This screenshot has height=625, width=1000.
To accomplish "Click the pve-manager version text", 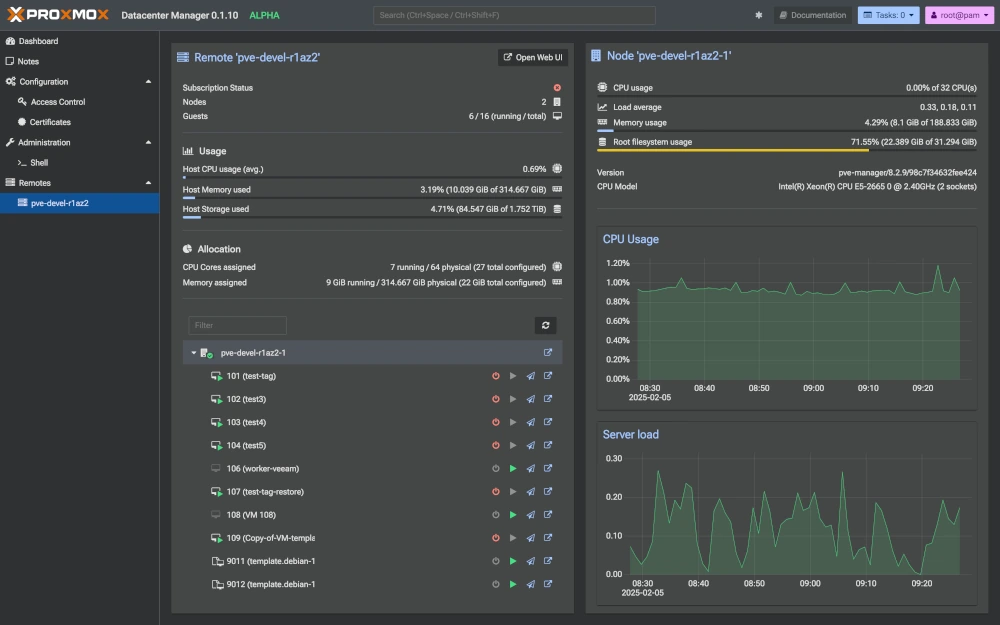I will (x=907, y=173).
